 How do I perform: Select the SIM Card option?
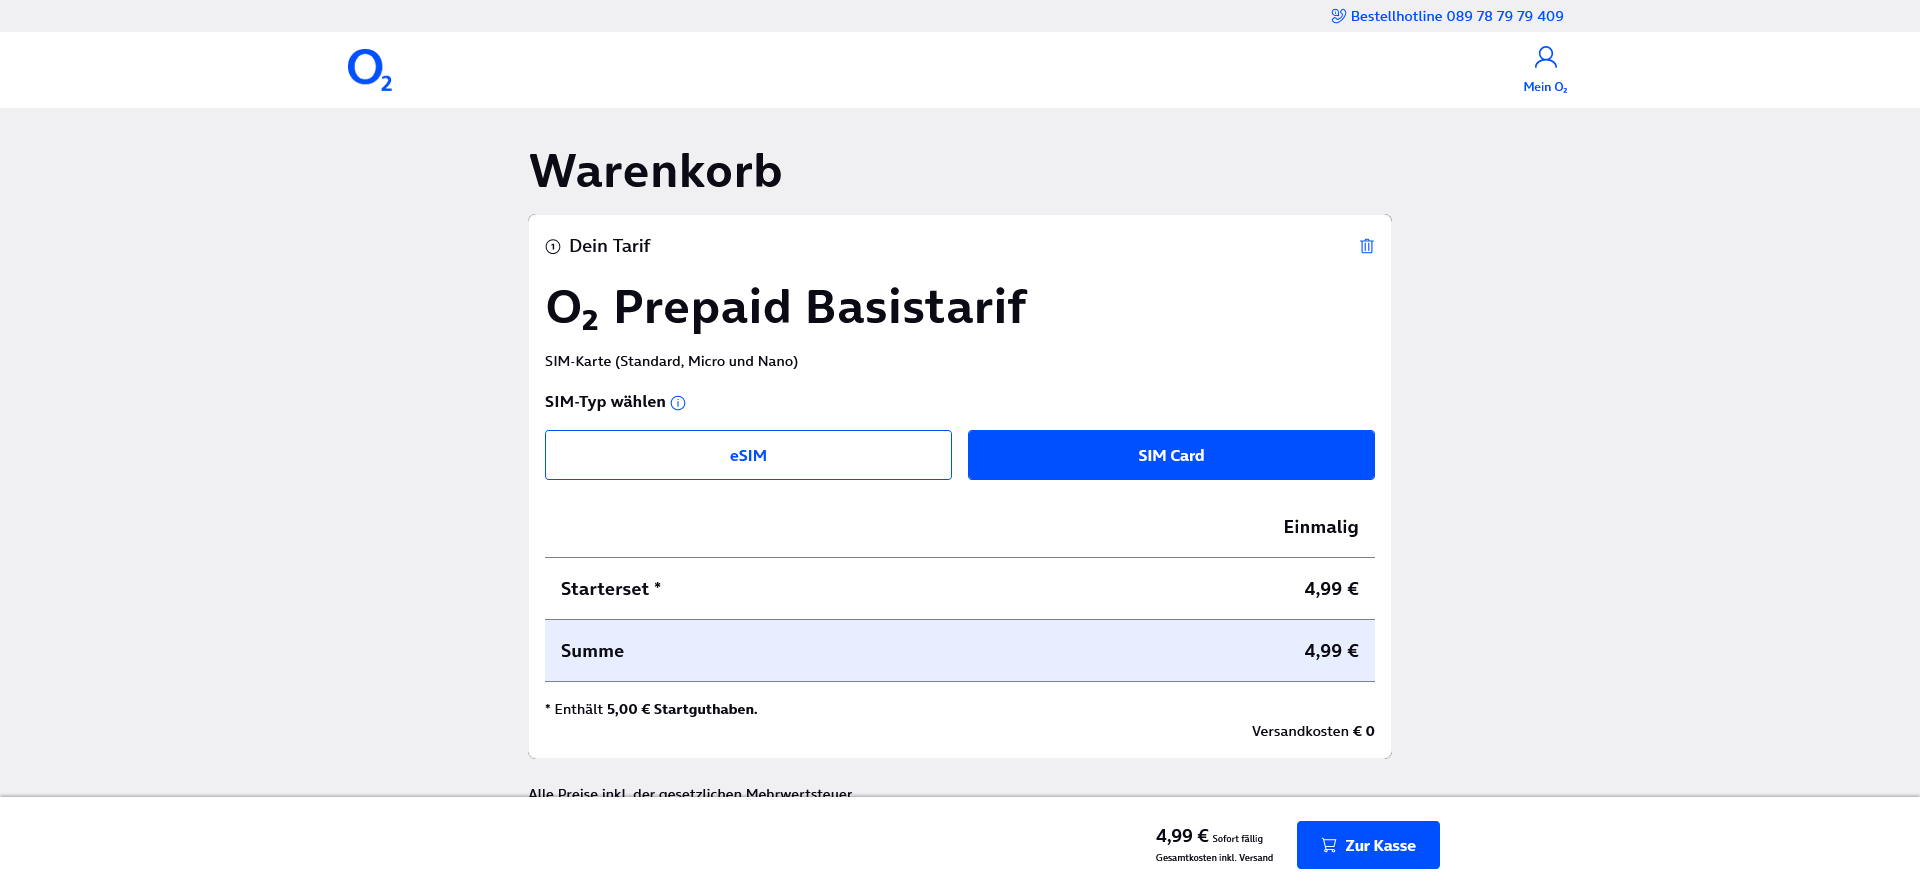1171,455
